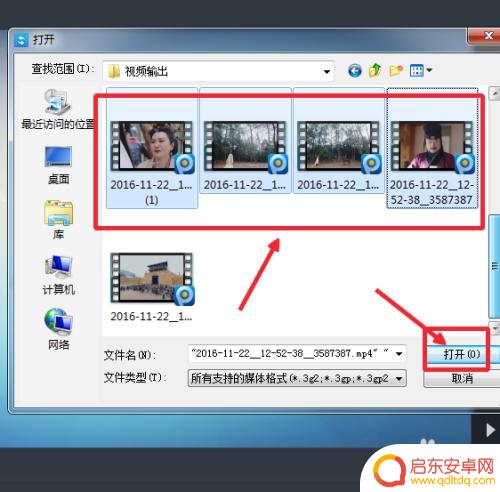This screenshot has height=492, width=500.
Task: Click the file list vertical scrollbar
Action: click(x=494, y=266)
